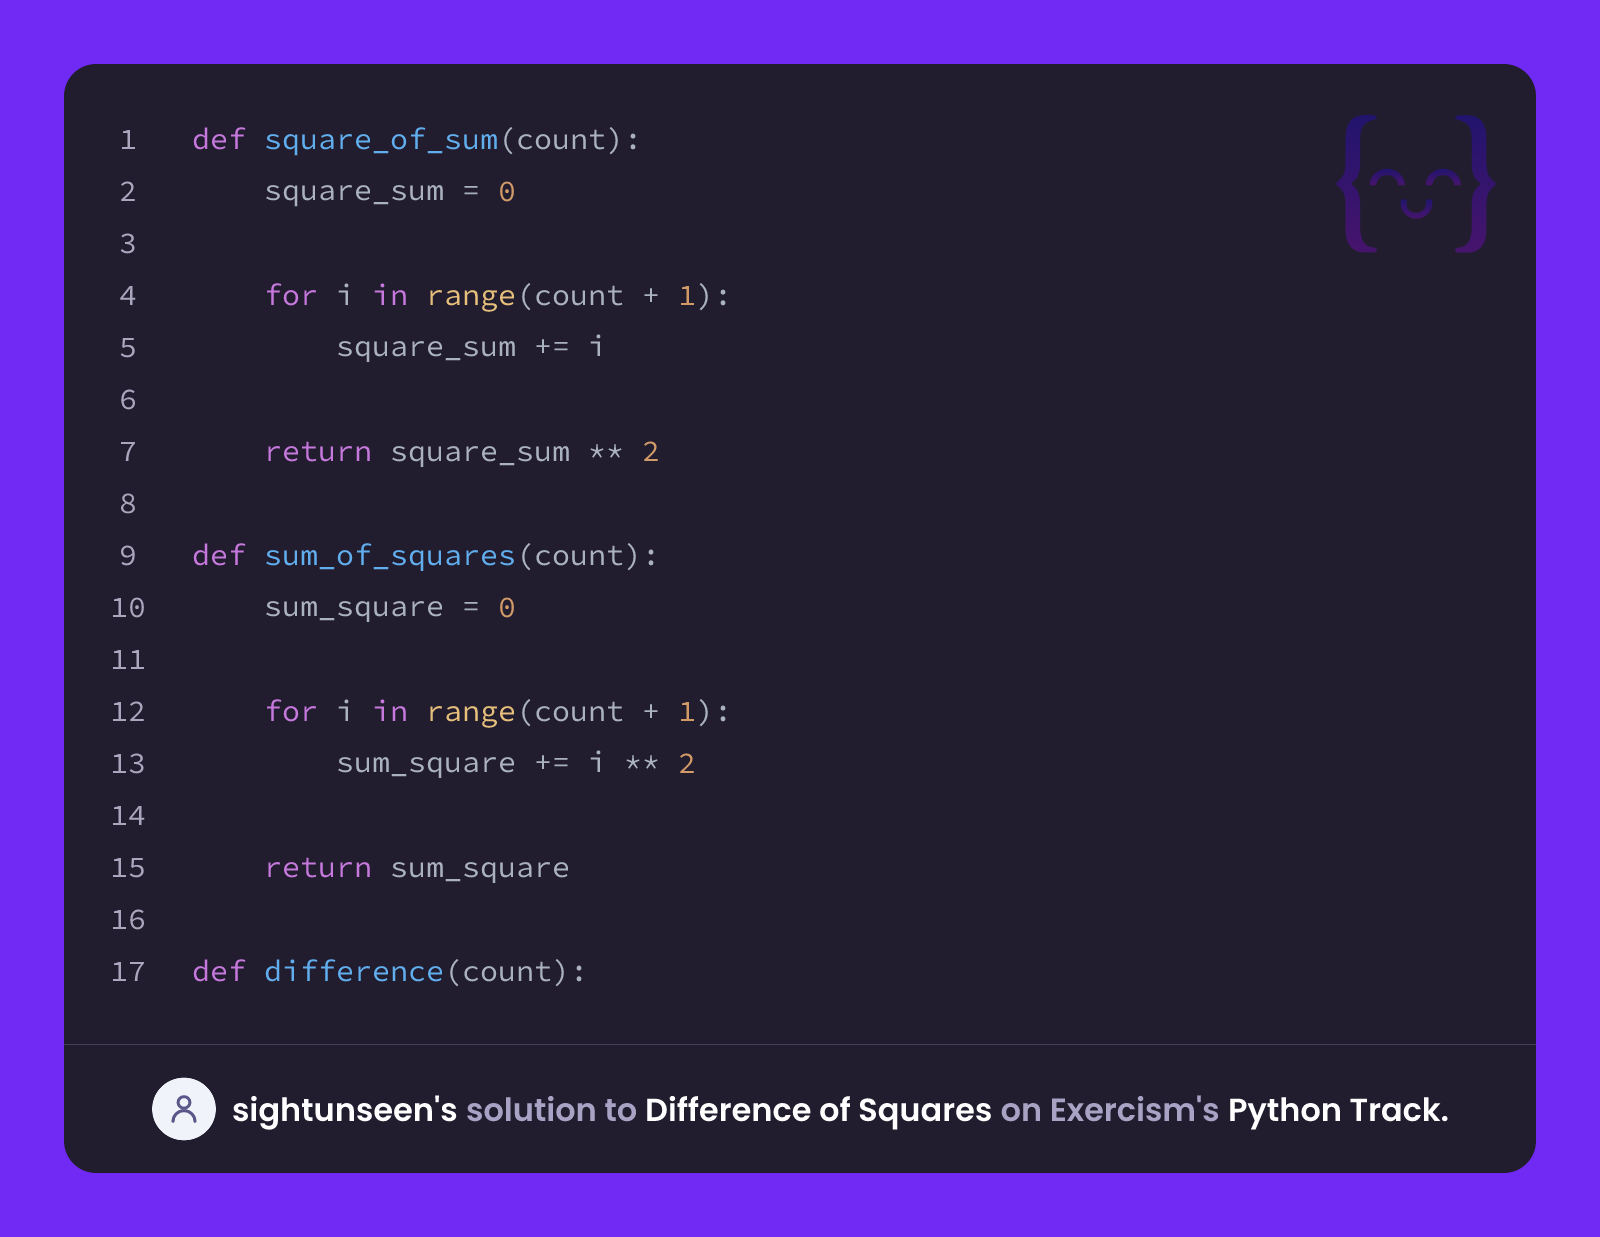Image resolution: width=1600 pixels, height=1237 pixels.
Task: Click the "range" call on line 12
Action: (471, 712)
